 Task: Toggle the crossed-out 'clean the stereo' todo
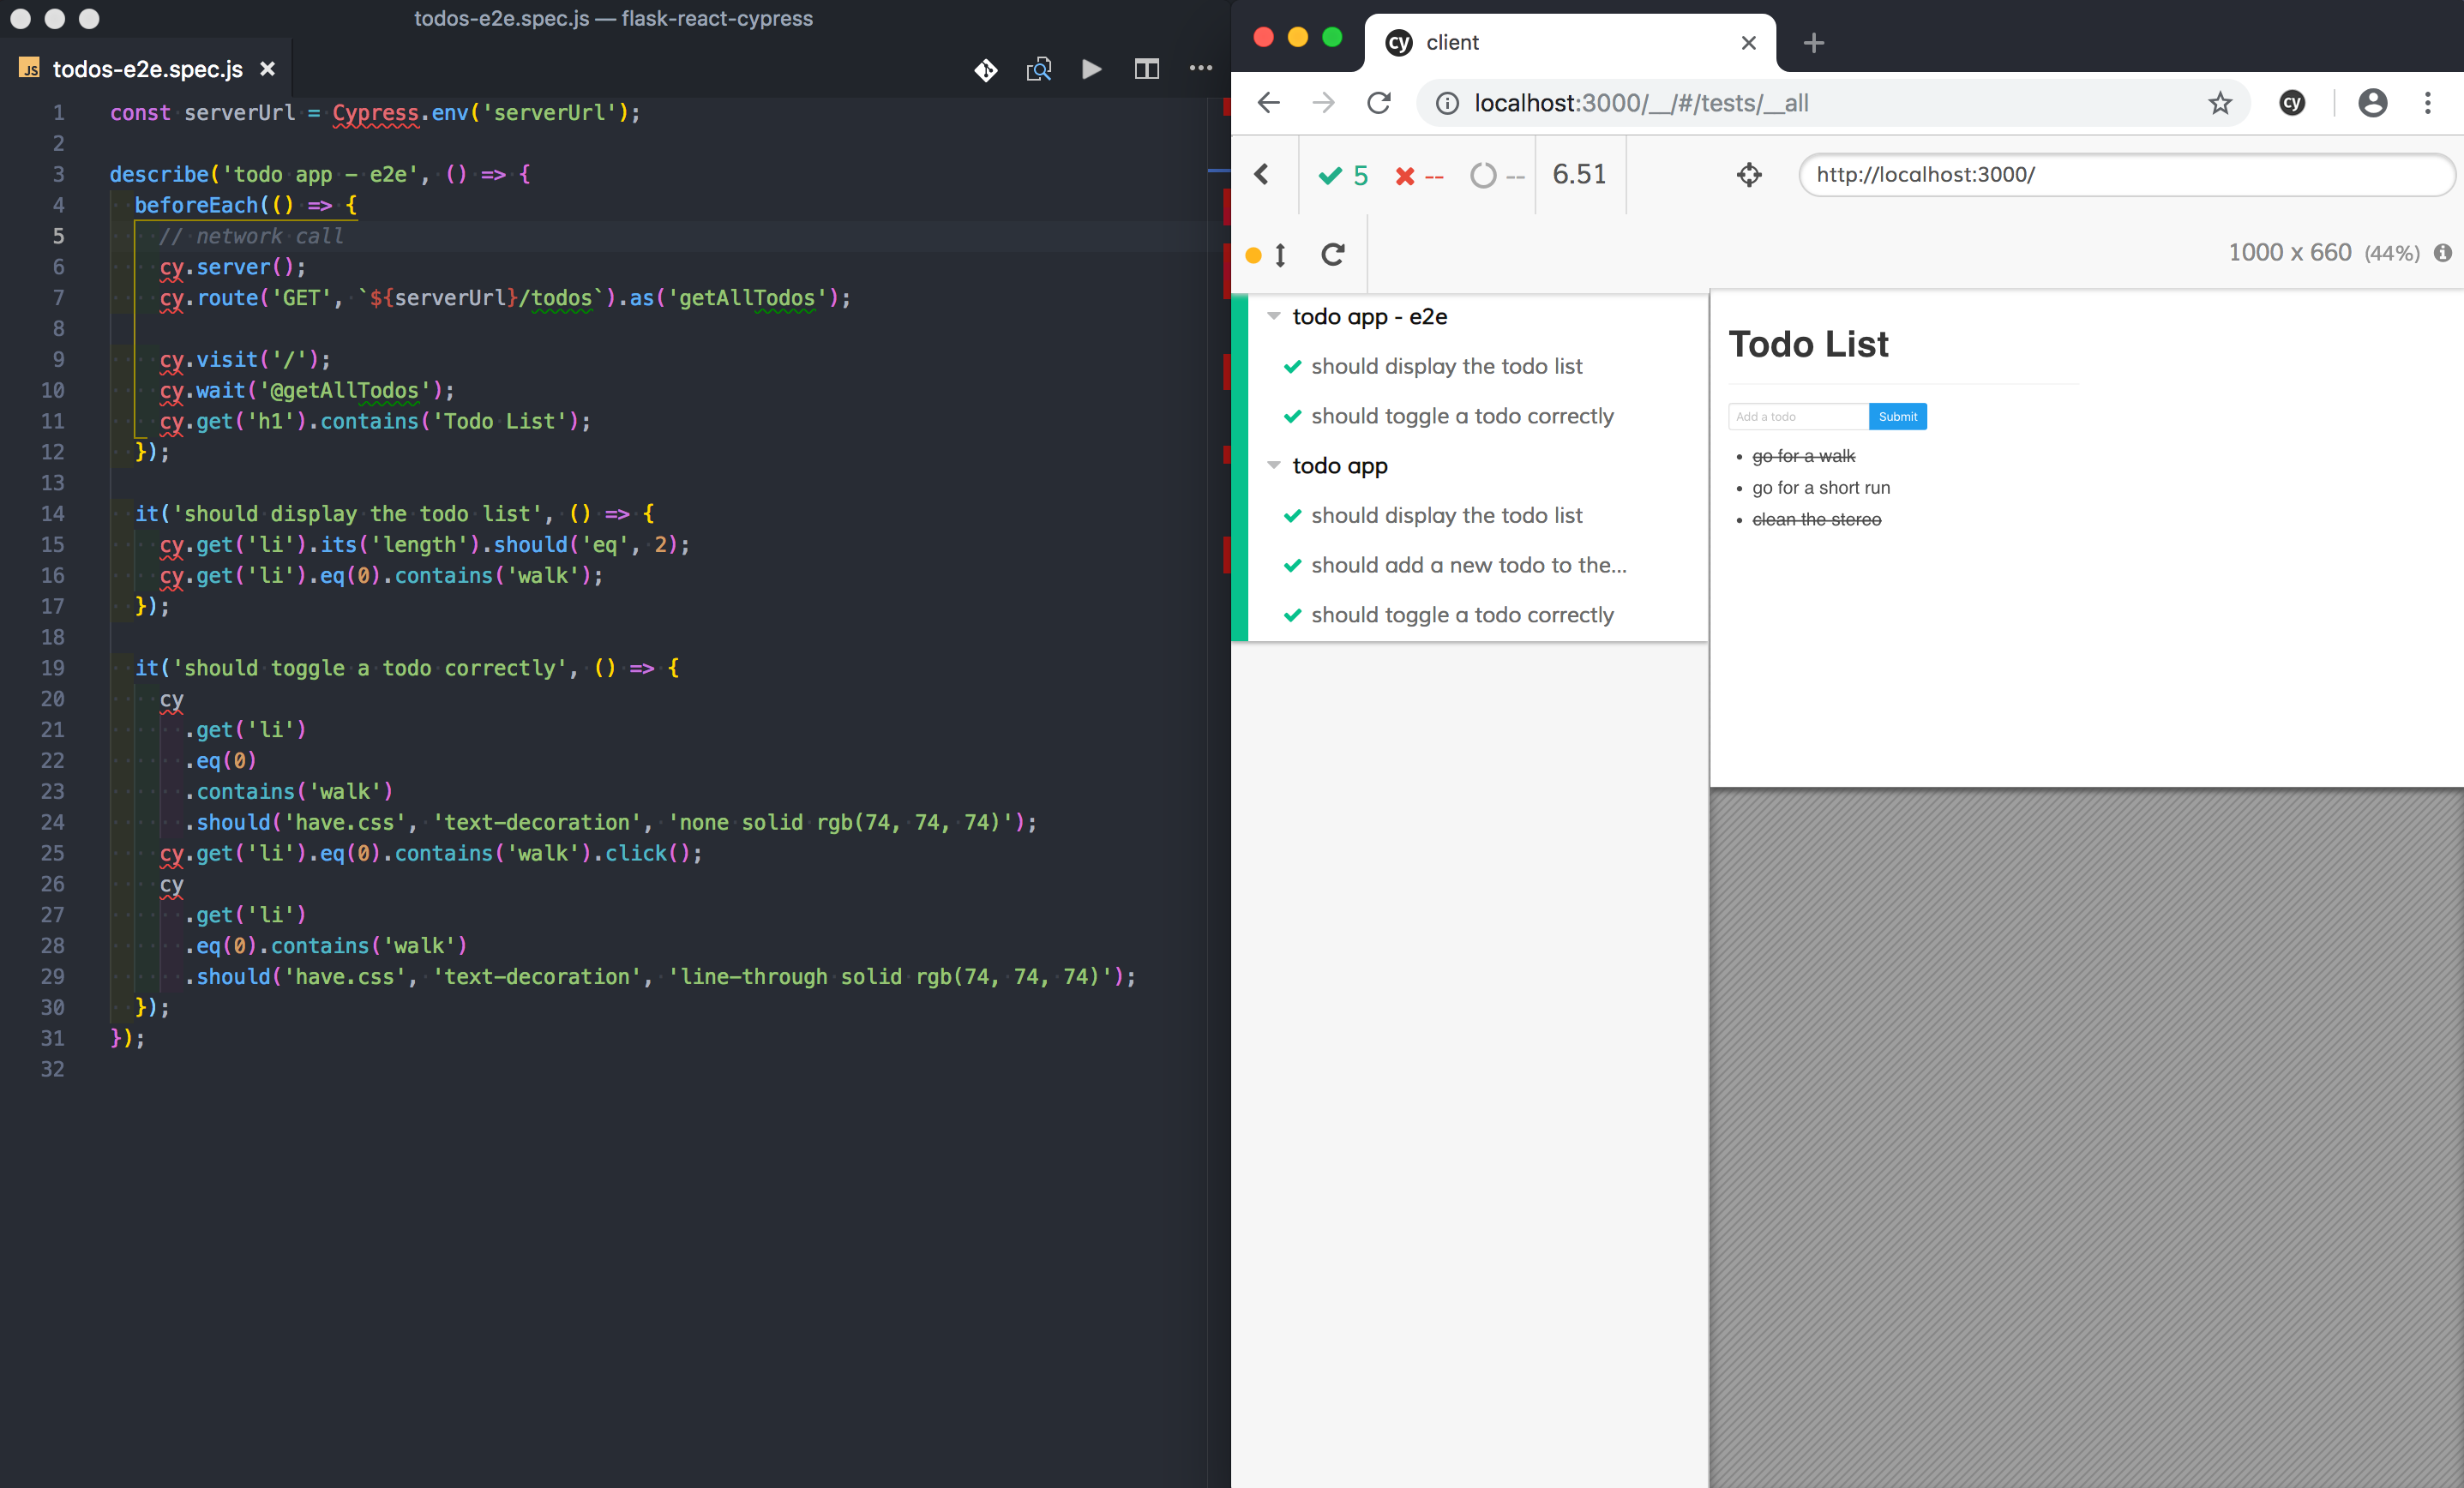[1816, 519]
